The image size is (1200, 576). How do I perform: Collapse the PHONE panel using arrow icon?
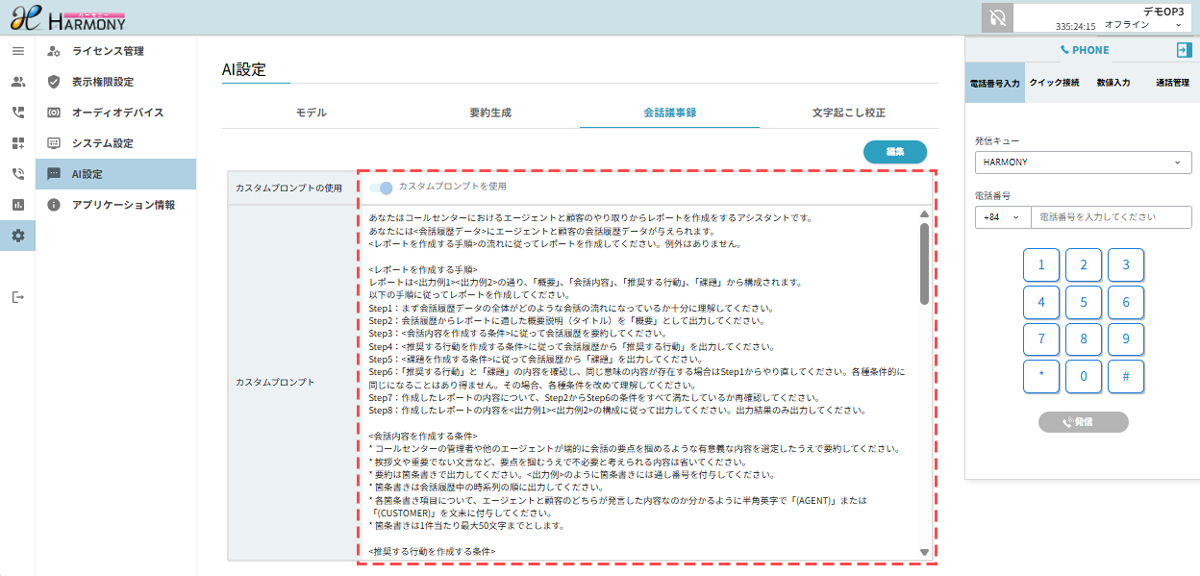1184,50
